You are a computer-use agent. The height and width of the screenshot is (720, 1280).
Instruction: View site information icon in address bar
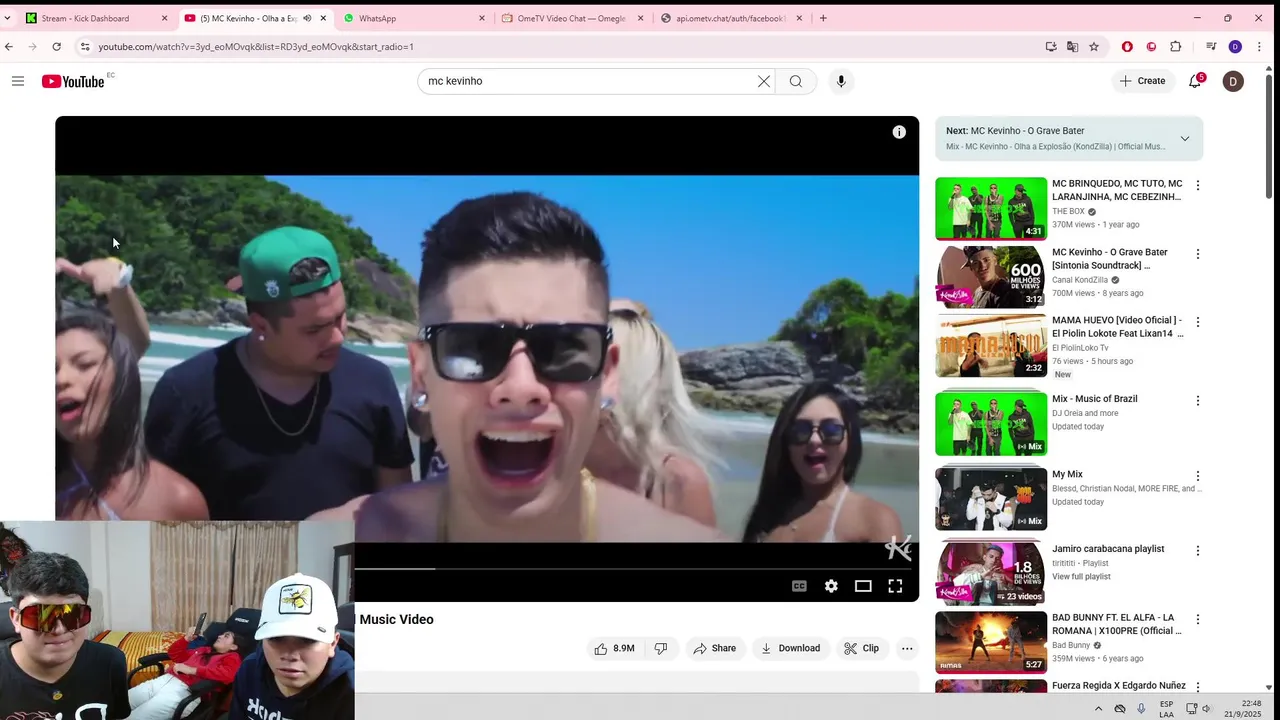(85, 47)
